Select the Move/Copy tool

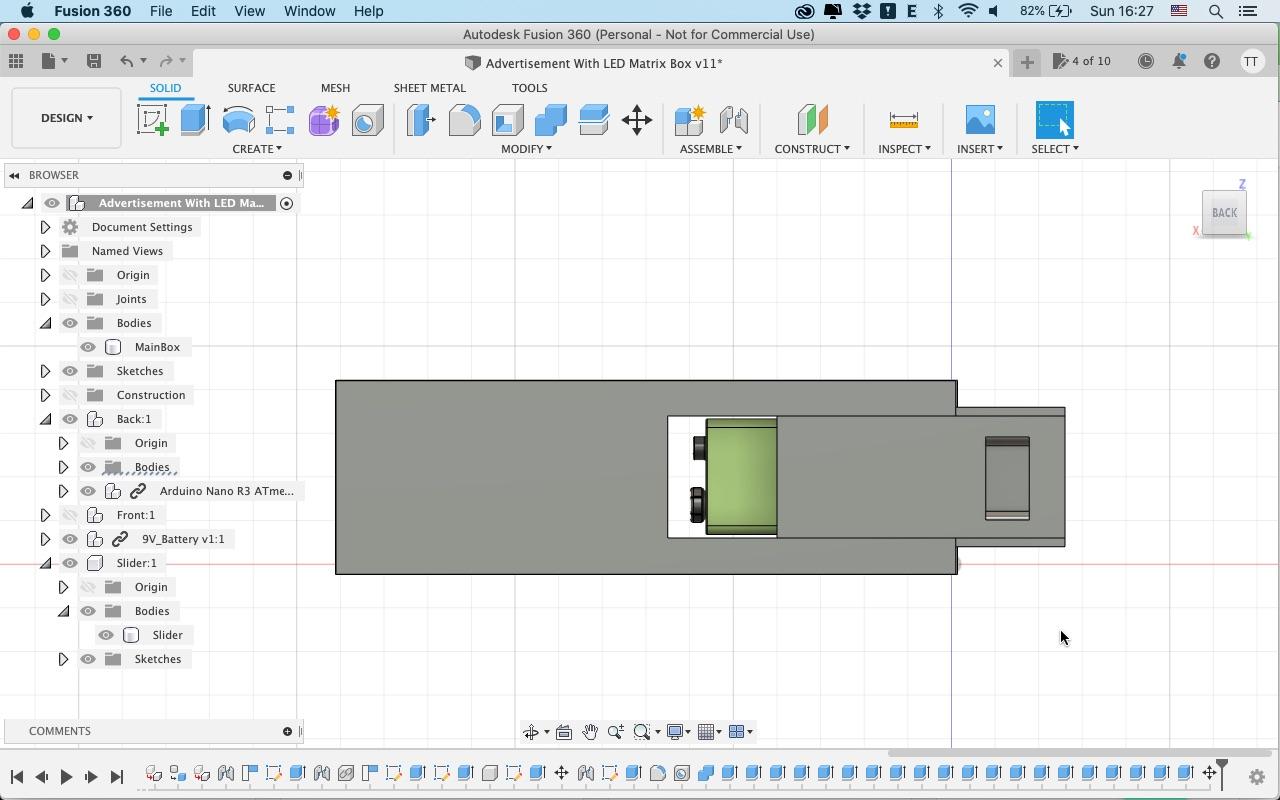coord(637,120)
